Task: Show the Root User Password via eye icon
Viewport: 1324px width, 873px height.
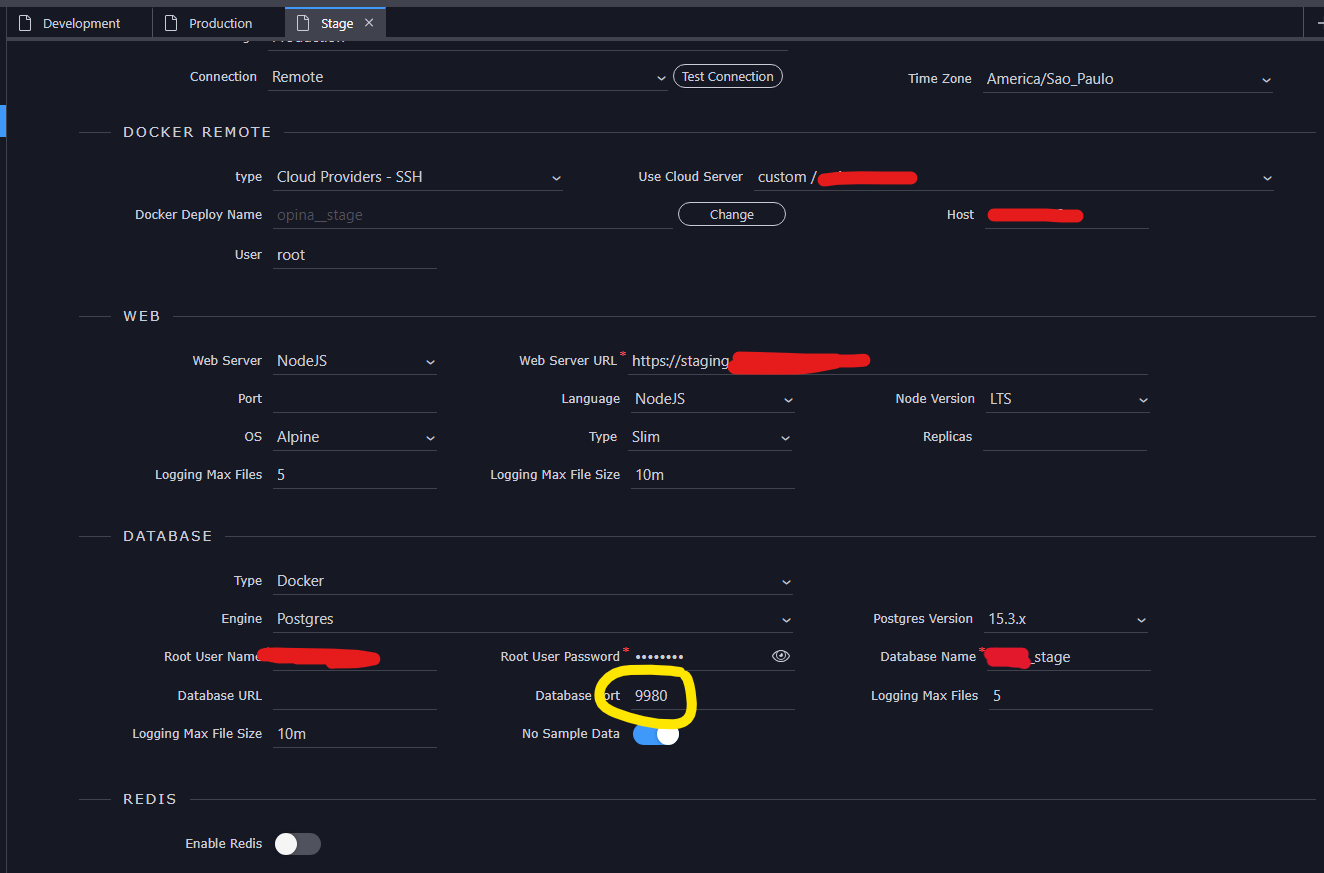Action: [781, 656]
